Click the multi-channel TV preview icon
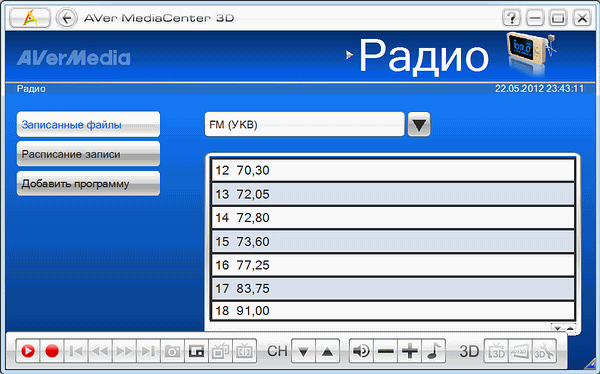The width and height of the screenshot is (600, 374). tap(220, 351)
